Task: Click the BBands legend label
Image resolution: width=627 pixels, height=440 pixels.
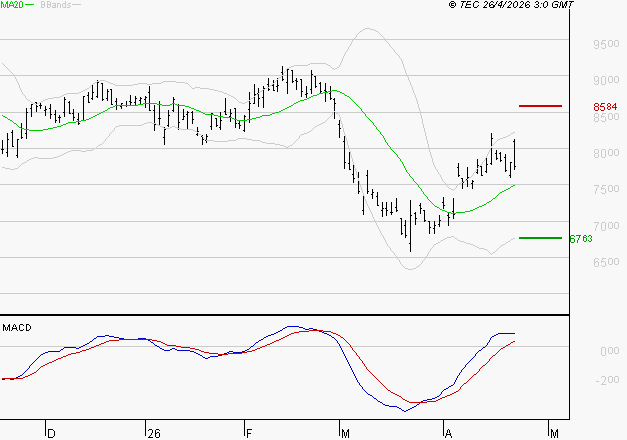Action: 56,5
